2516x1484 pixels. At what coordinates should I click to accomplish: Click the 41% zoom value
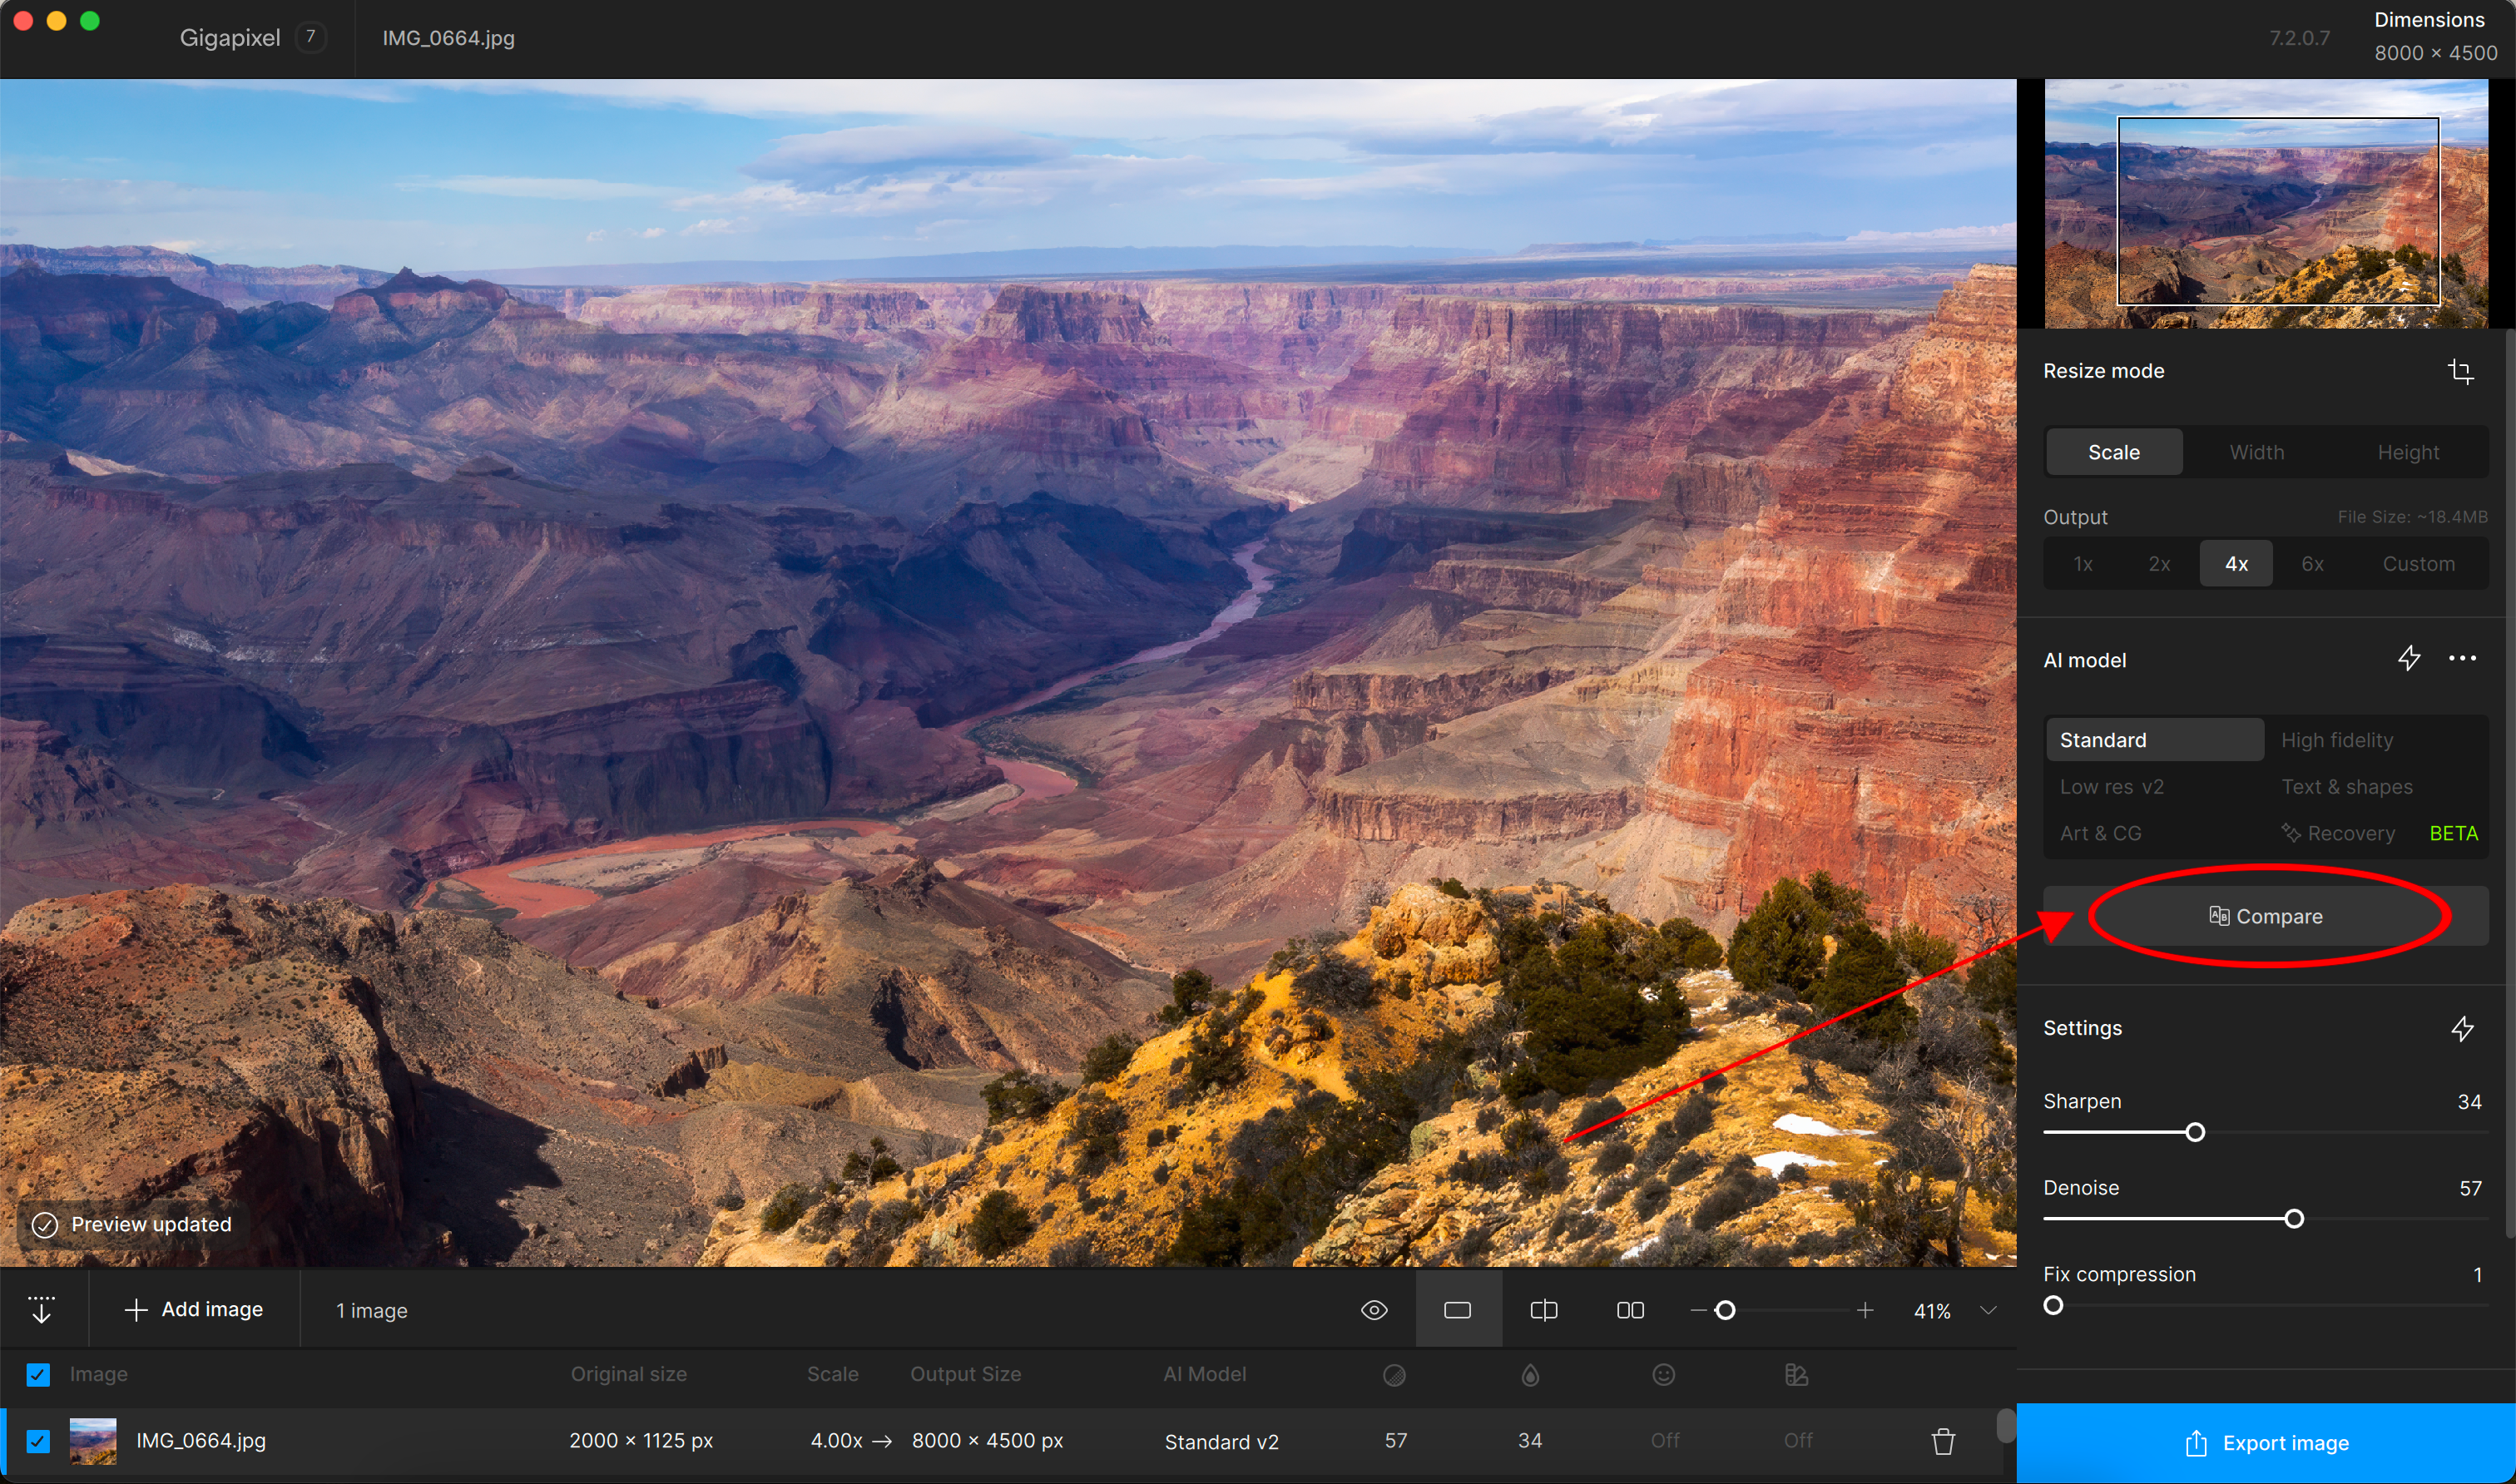pos(1931,1311)
